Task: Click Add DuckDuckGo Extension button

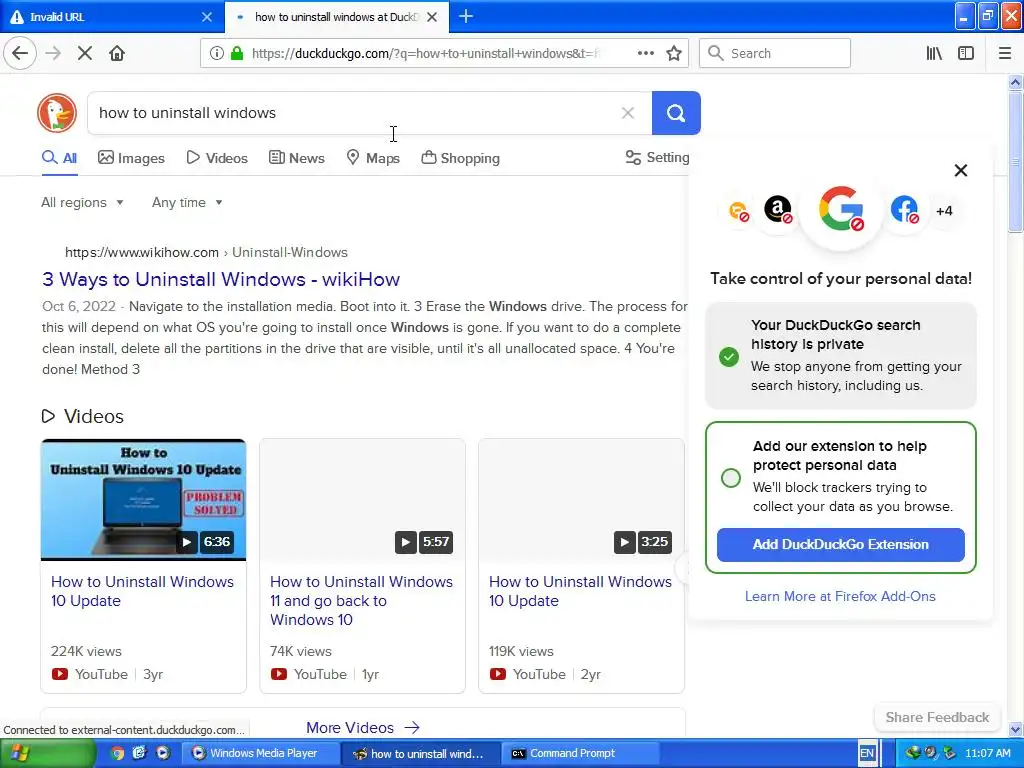Action: tap(840, 545)
